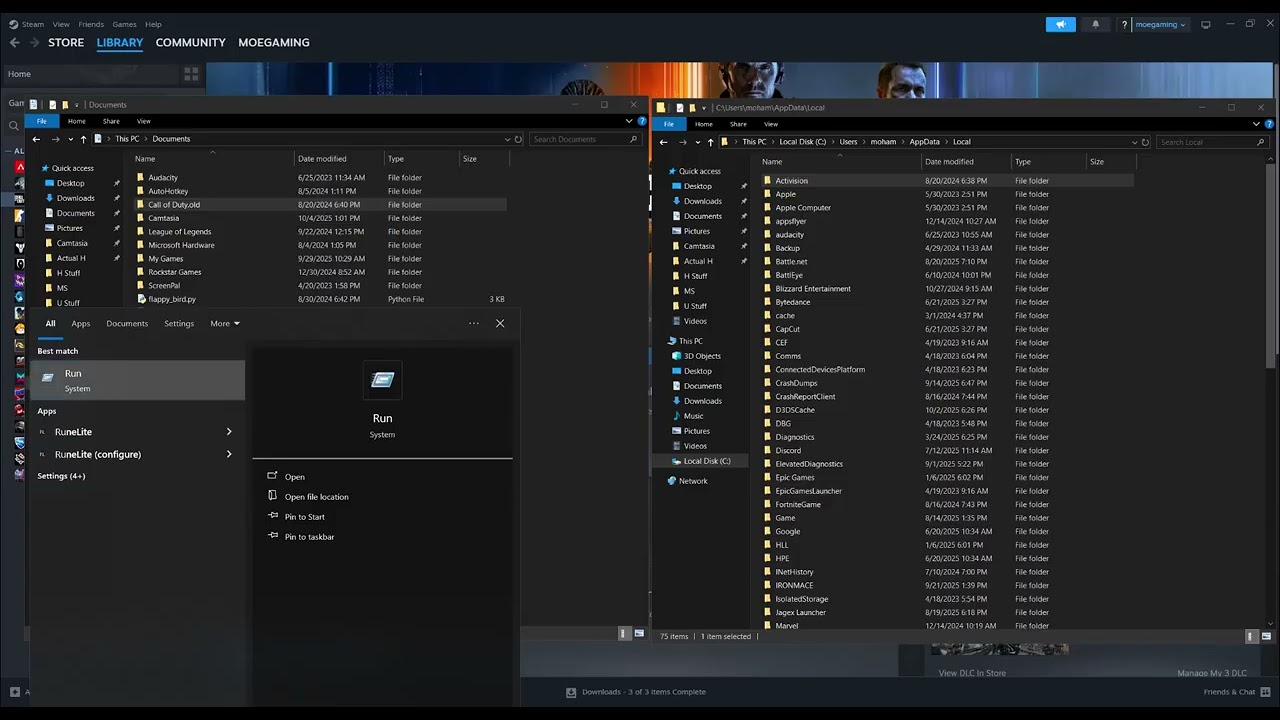Open help in the AppData Local window

[1267, 124]
